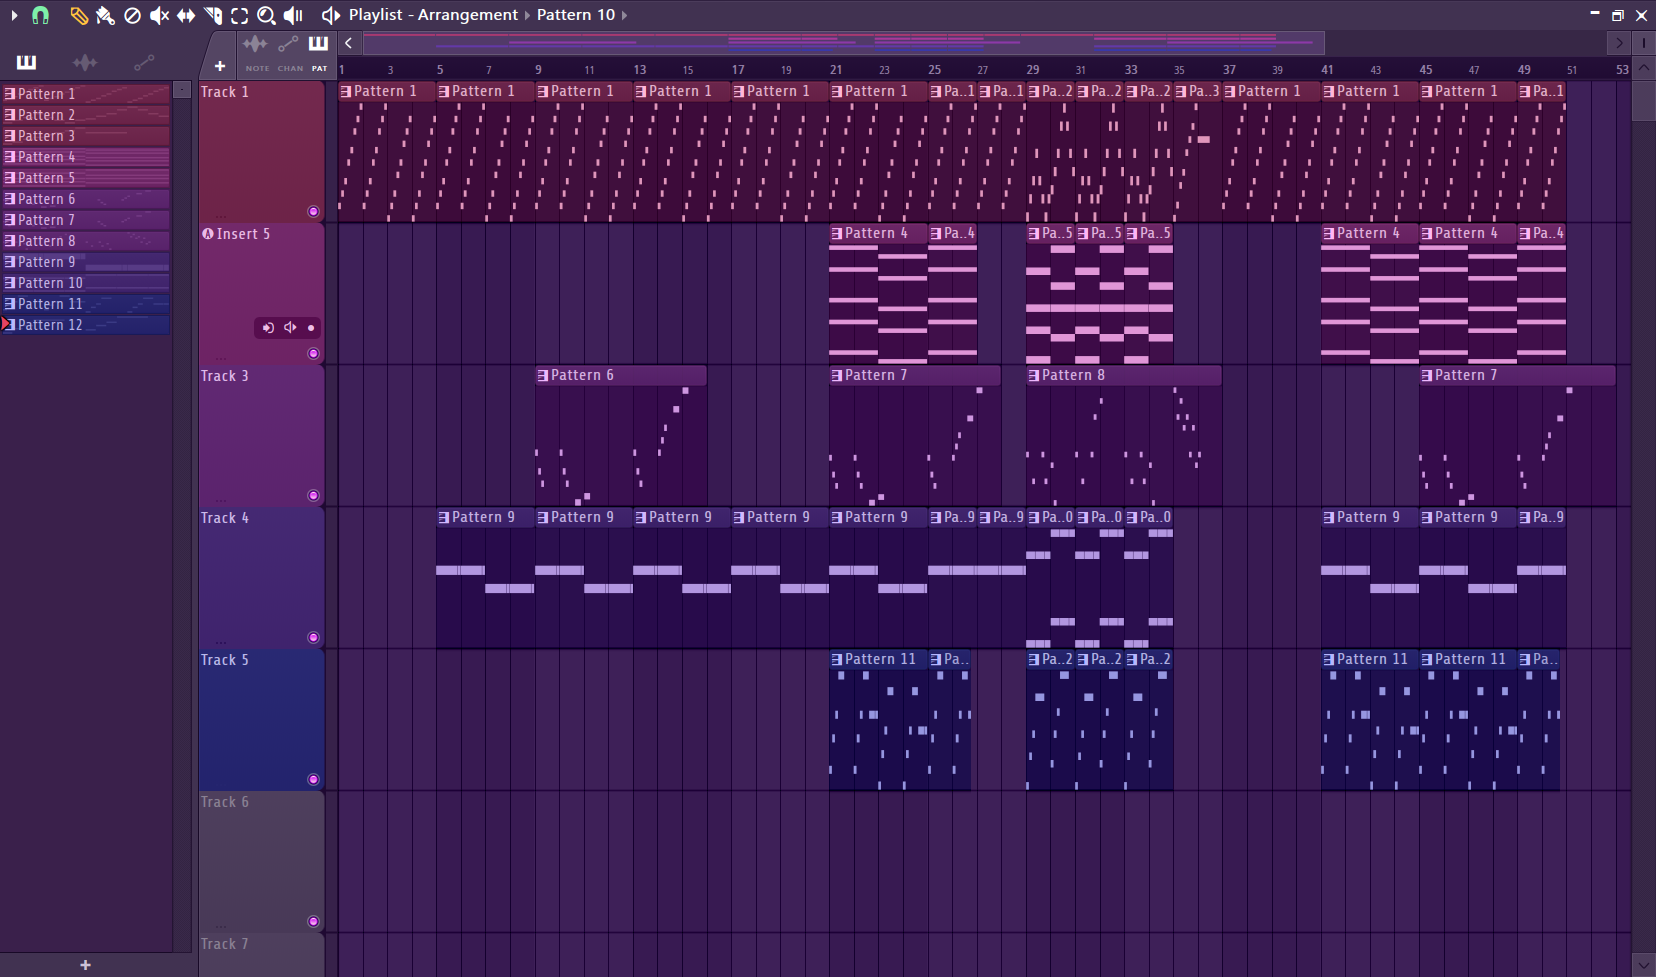The height and width of the screenshot is (977, 1656).
Task: Select the Zoom tool
Action: click(x=266, y=16)
